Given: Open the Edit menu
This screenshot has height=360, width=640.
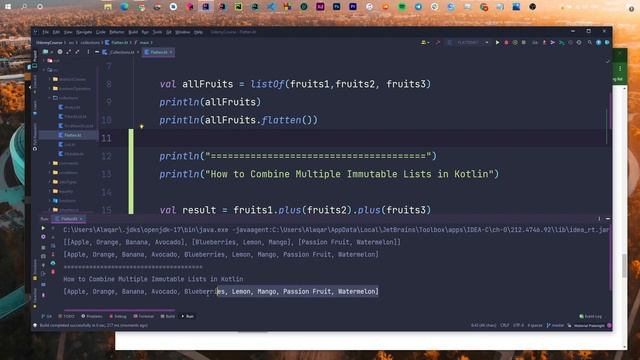Looking at the screenshot, I should [56, 32].
